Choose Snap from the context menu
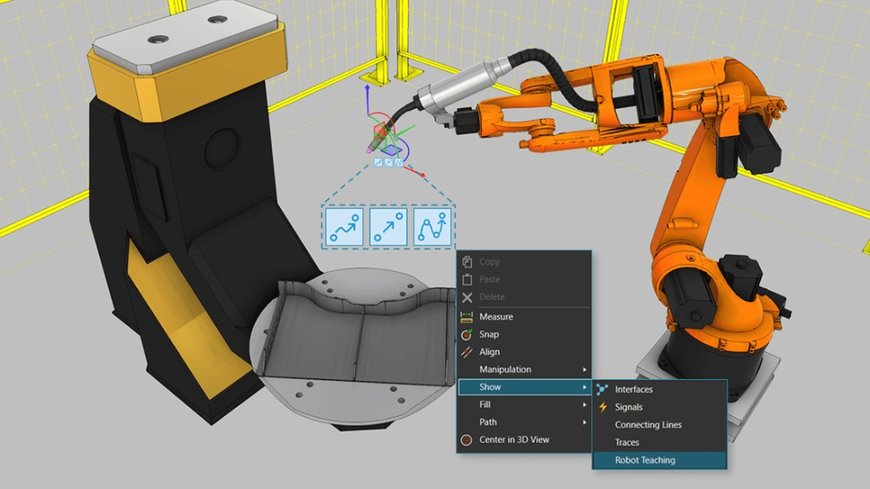Screen dimensions: 870x489 524,334
